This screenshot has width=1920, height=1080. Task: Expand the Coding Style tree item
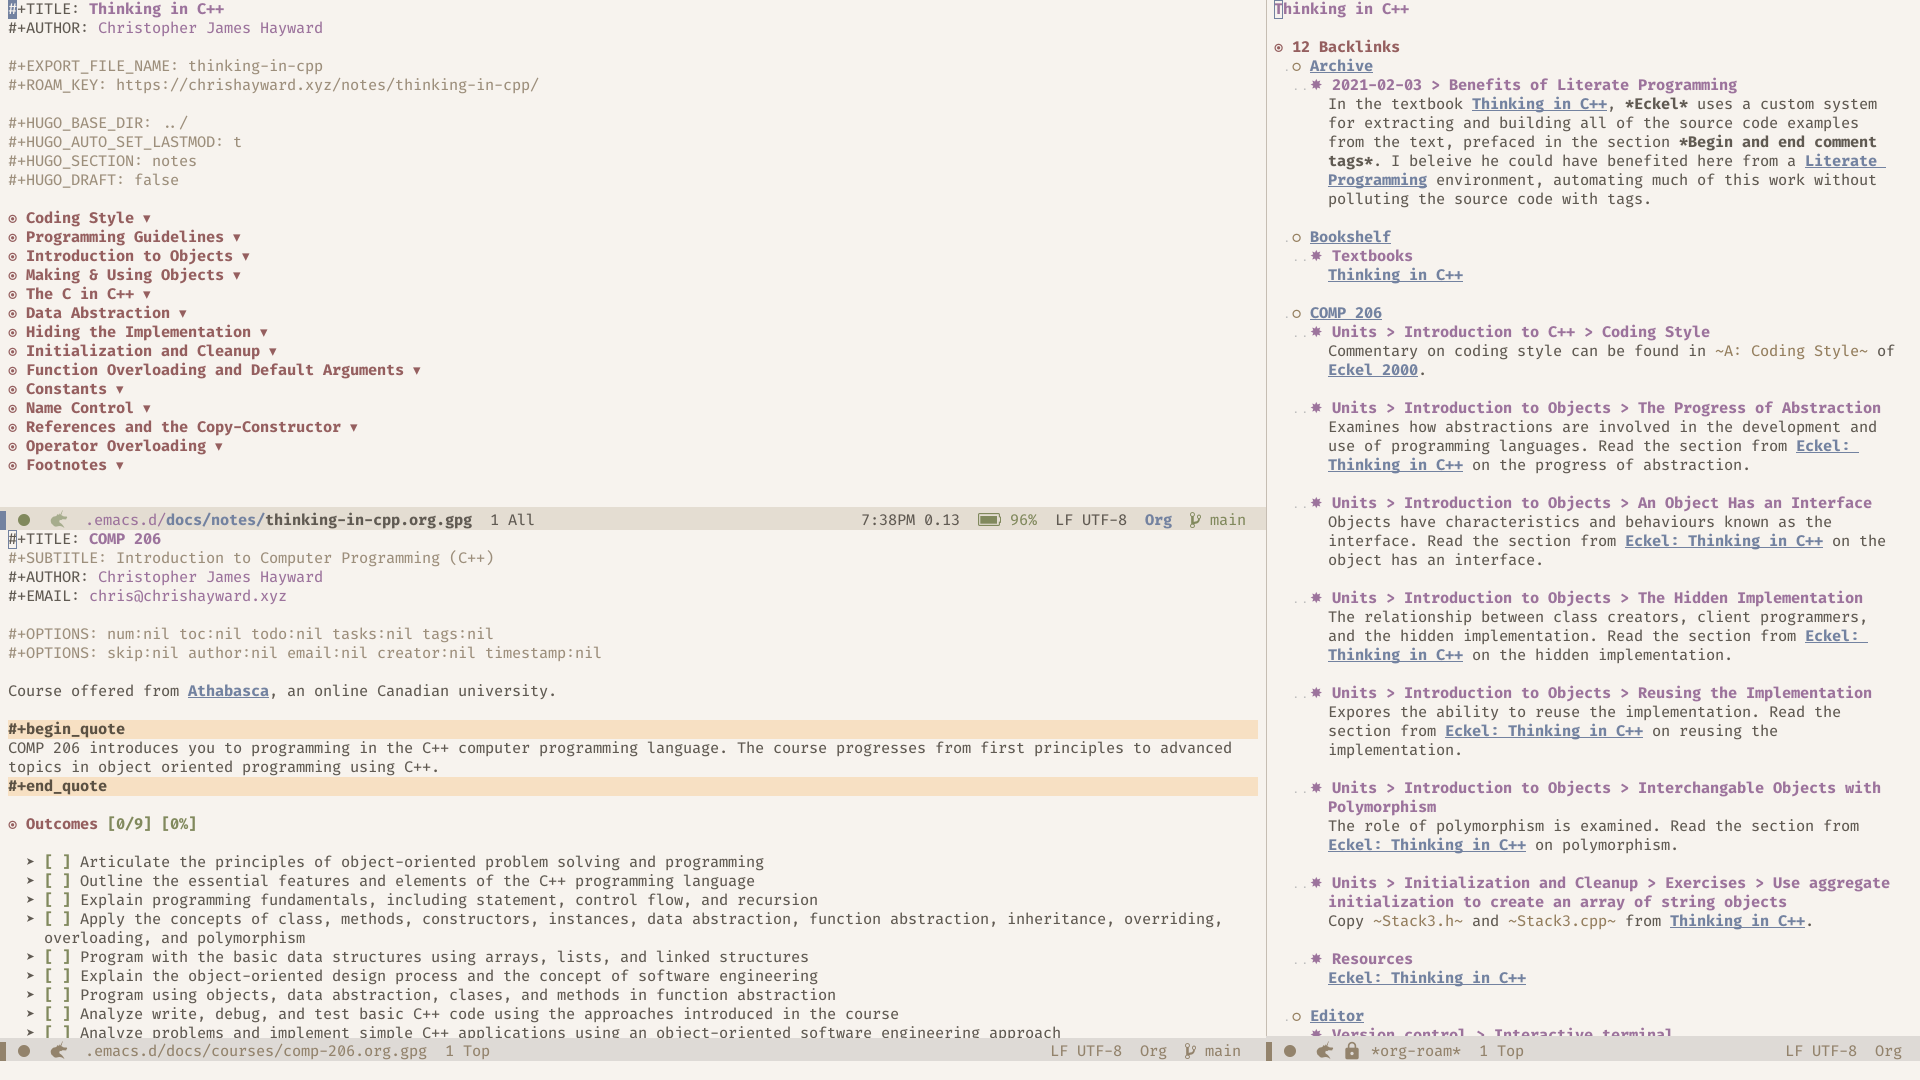click(x=146, y=218)
